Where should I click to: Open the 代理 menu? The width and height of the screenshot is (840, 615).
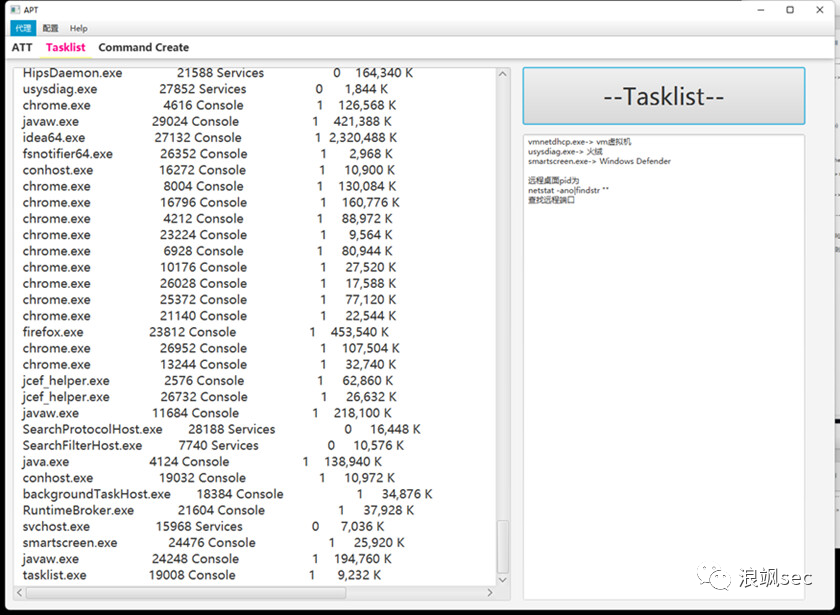coord(23,28)
